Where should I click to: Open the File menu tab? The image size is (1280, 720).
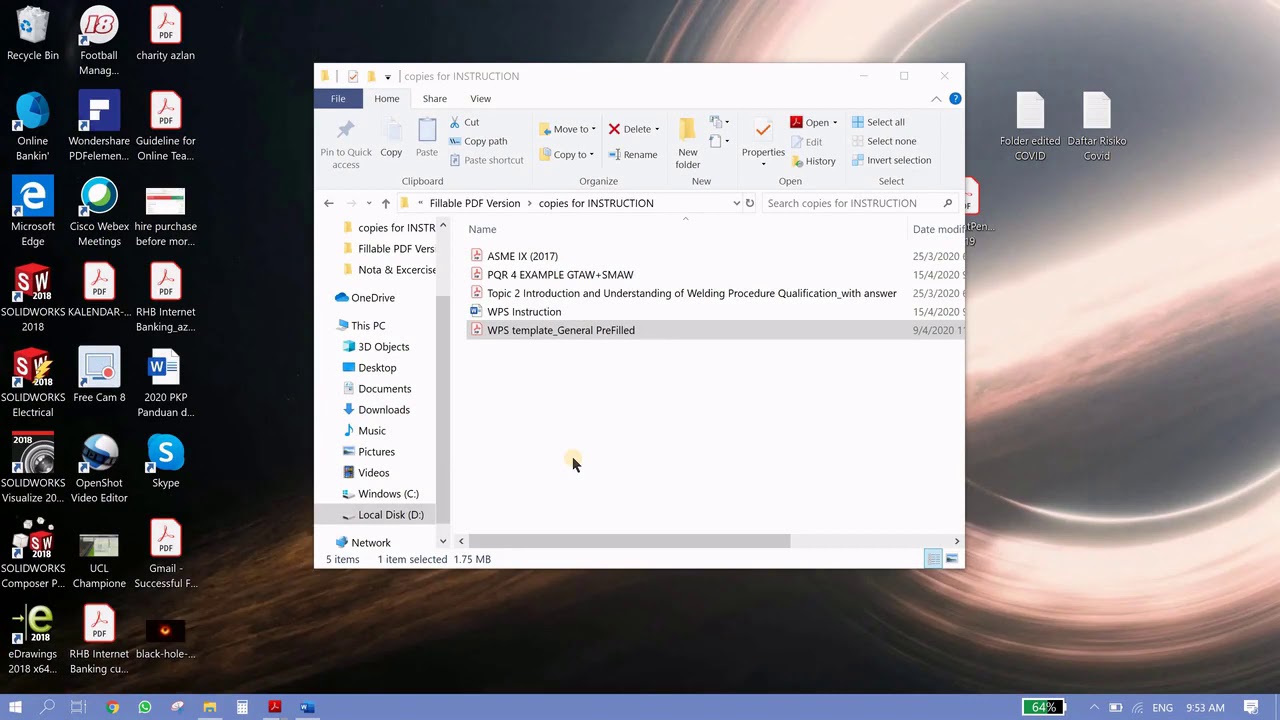(338, 99)
